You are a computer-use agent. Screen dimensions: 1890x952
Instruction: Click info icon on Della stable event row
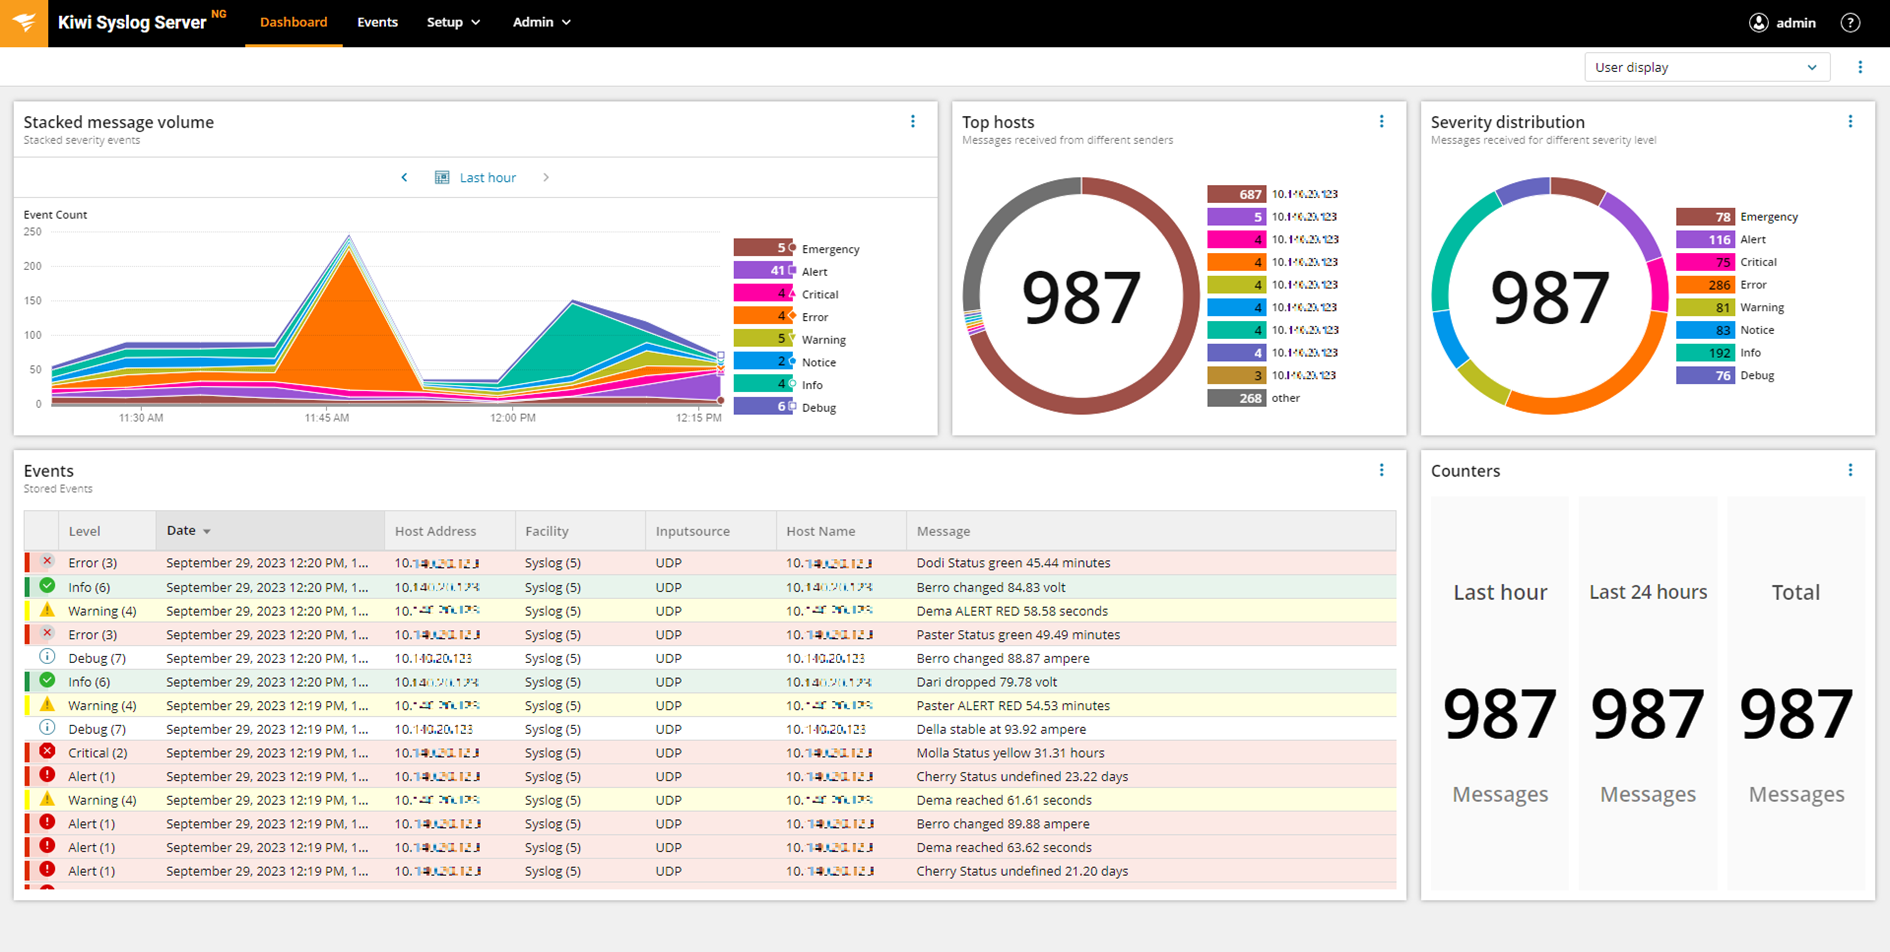point(47,728)
